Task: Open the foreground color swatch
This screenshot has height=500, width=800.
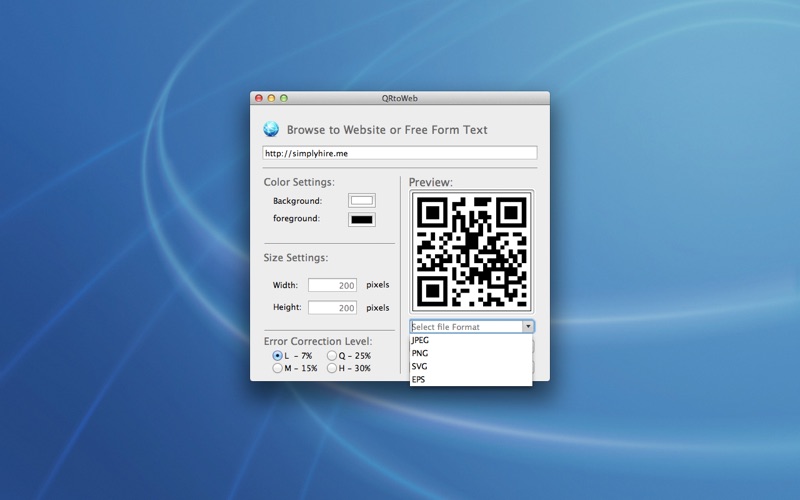Action: click(362, 219)
